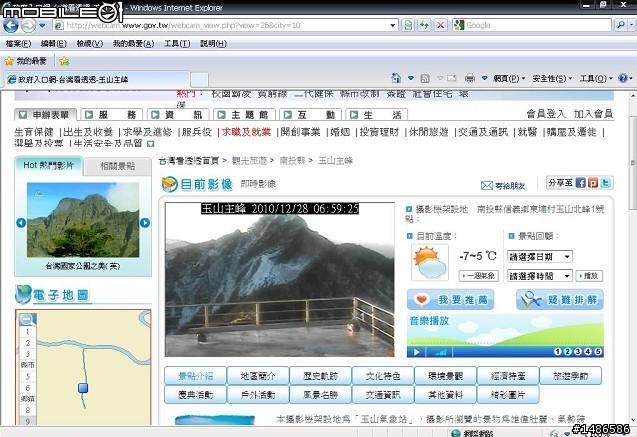This screenshot has width=637, height=437.
Task: Click the 玉山主峰 webcam live image
Action: tap(280, 279)
